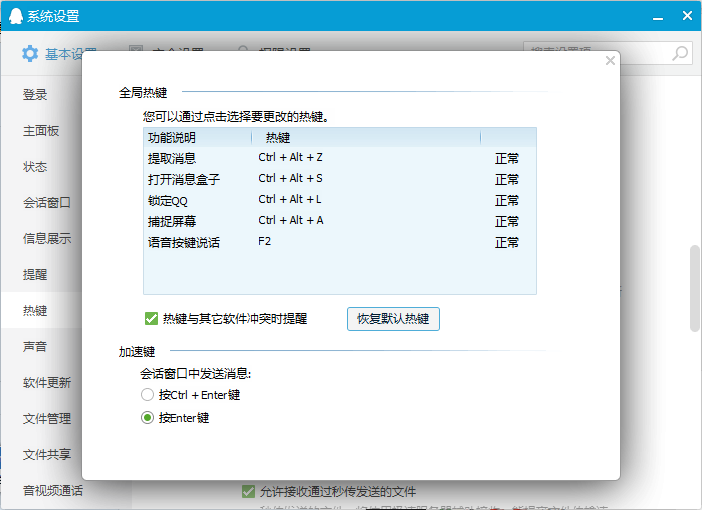
Task: Click the 功能说明 column header
Action: tap(197, 137)
